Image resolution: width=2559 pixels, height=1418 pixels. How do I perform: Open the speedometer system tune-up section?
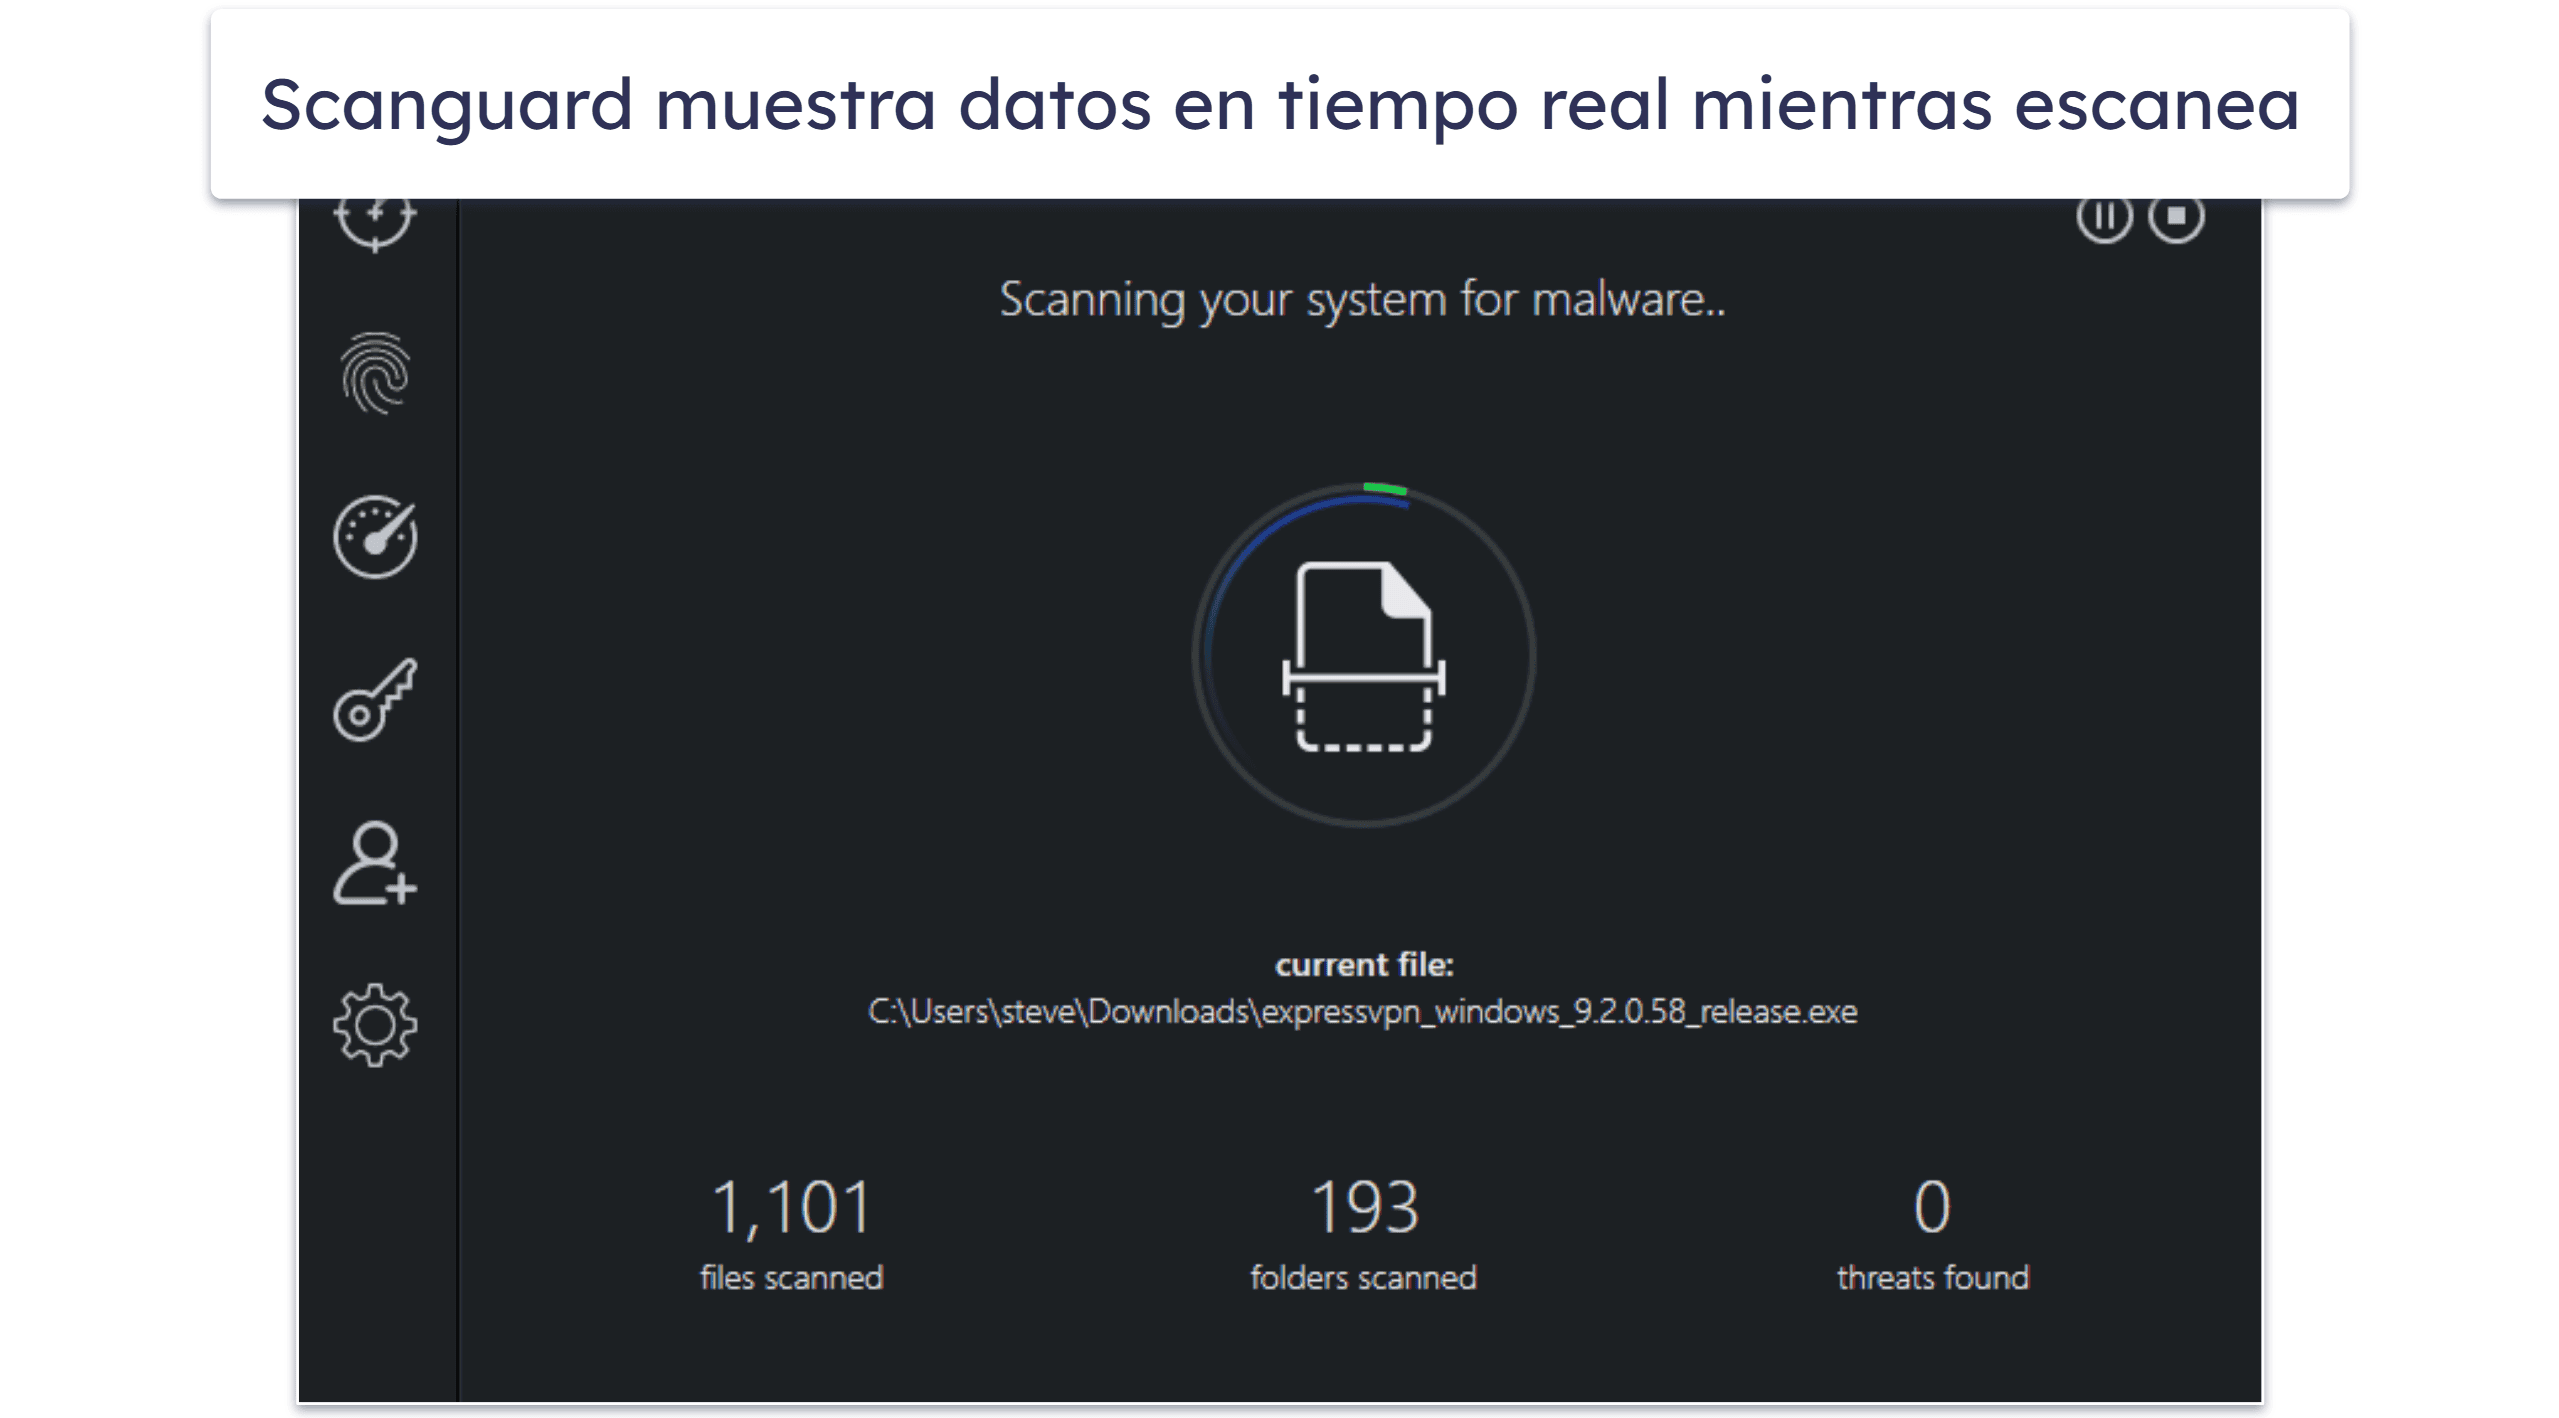click(375, 536)
